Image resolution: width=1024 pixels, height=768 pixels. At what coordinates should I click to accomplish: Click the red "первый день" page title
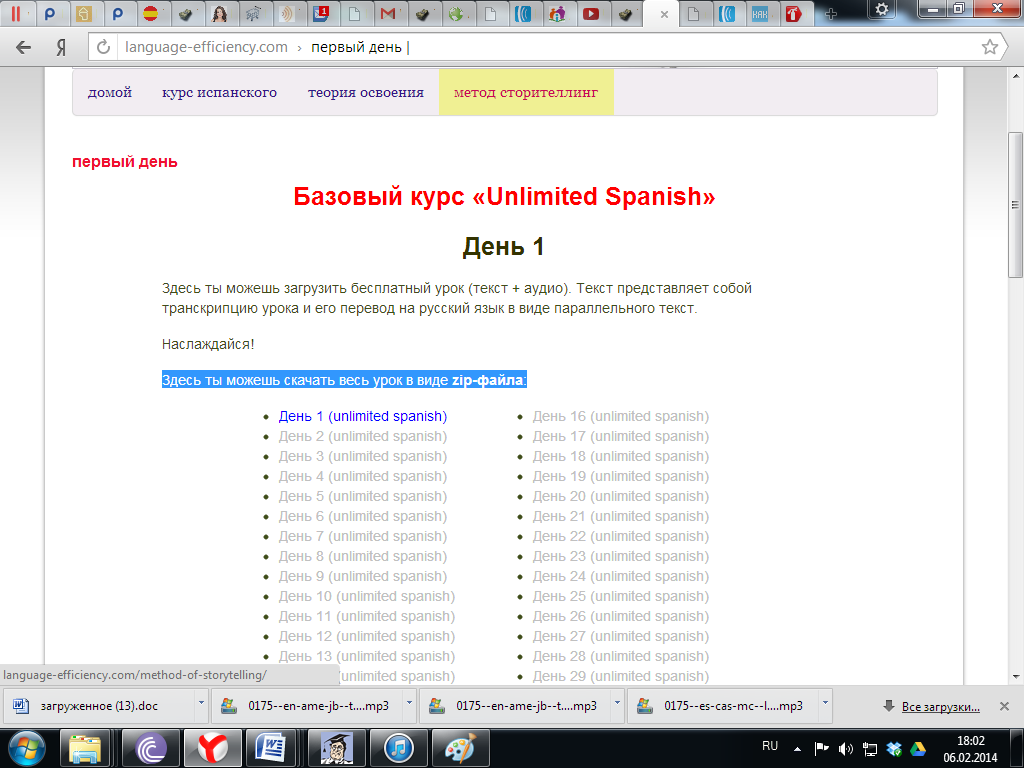point(125,161)
